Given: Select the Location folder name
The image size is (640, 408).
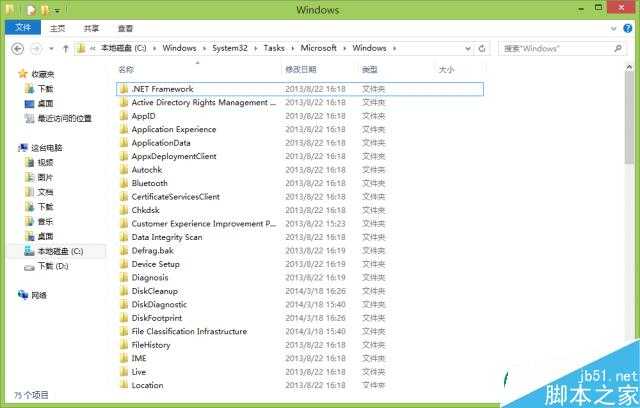Looking at the screenshot, I should (x=147, y=385).
